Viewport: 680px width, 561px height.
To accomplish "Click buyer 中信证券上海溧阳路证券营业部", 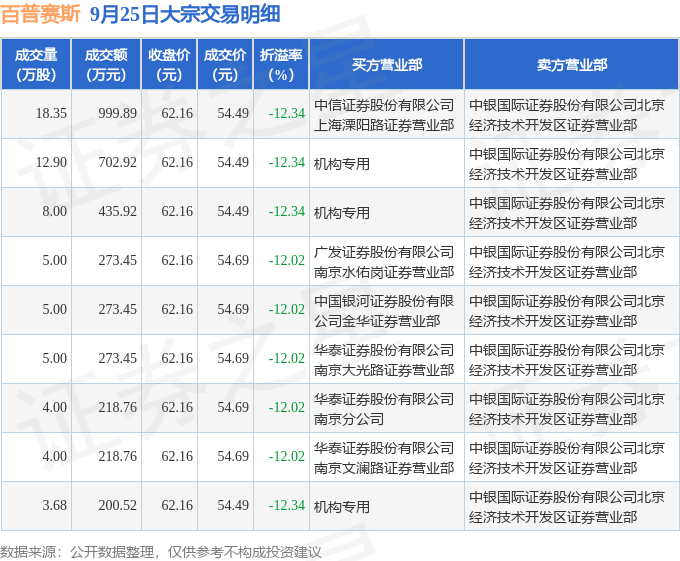I will [x=384, y=115].
